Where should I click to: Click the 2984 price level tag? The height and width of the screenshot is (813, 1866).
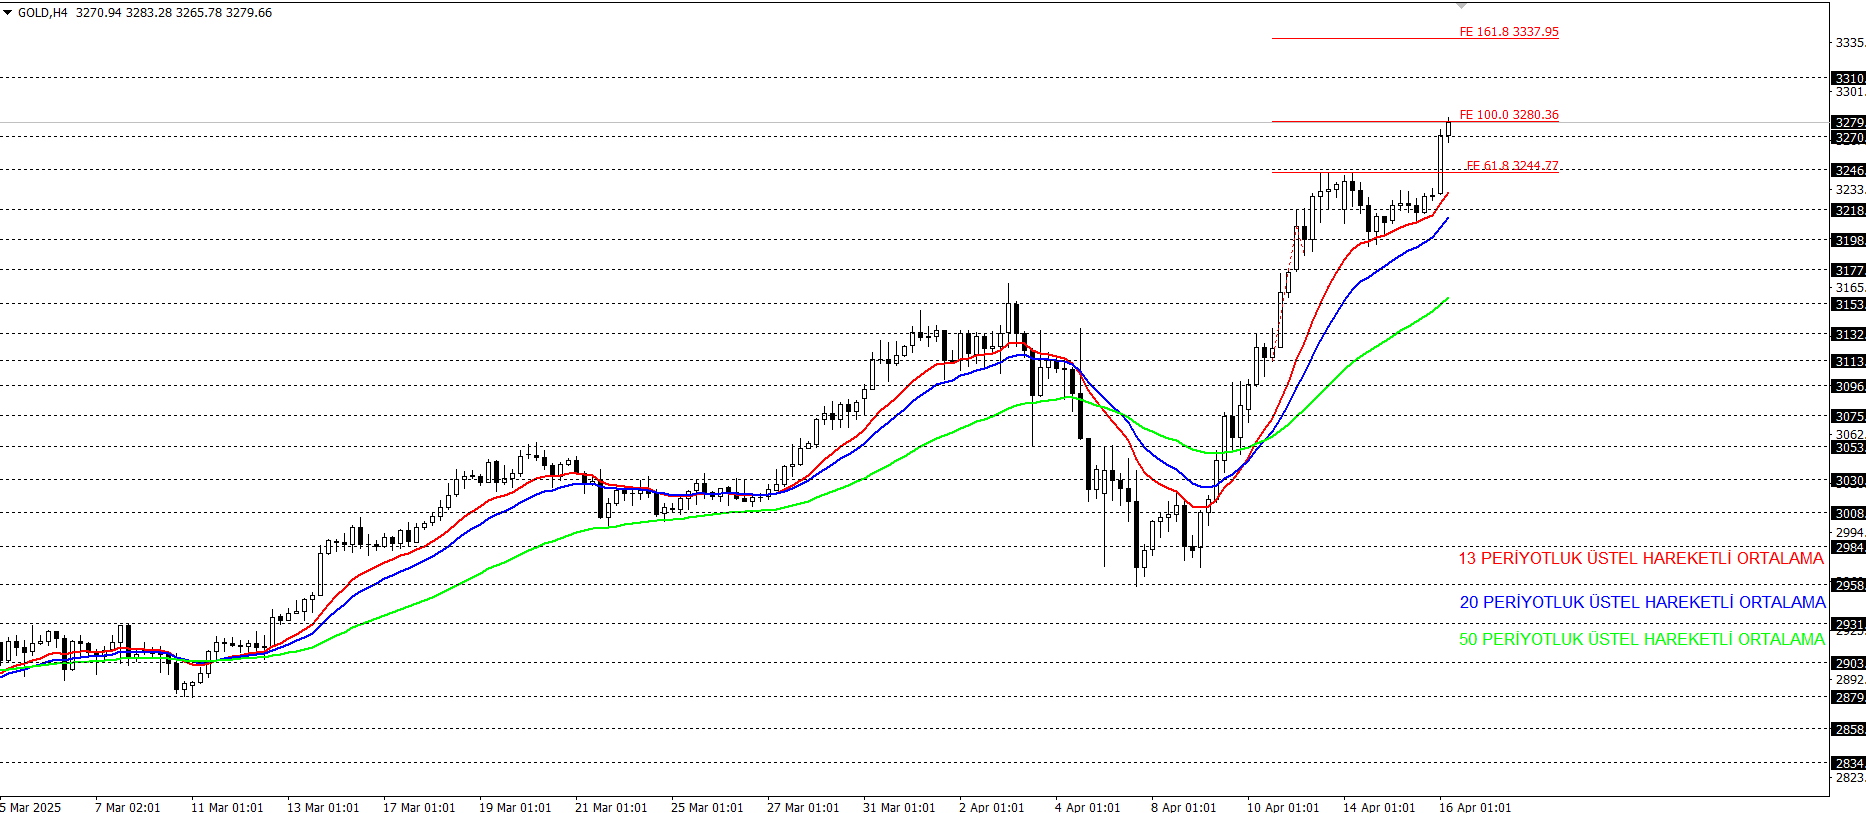click(1848, 547)
